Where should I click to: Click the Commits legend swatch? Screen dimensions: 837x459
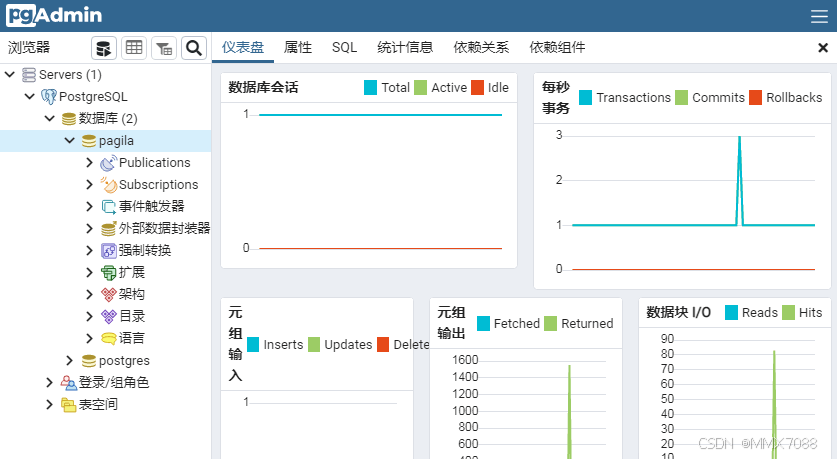point(682,98)
